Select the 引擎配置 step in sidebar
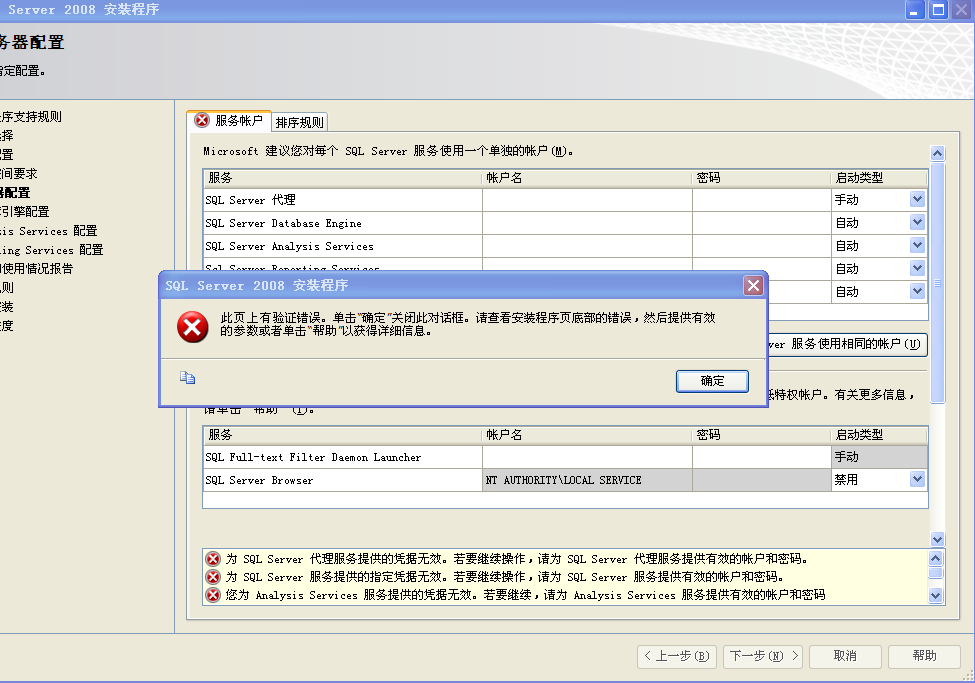The image size is (975, 683). click(x=25, y=211)
